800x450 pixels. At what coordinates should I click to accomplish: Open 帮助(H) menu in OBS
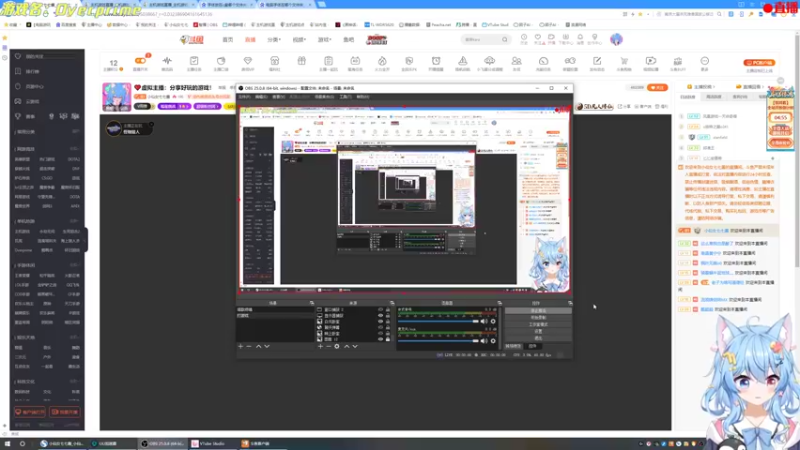pyautogui.click(x=363, y=96)
